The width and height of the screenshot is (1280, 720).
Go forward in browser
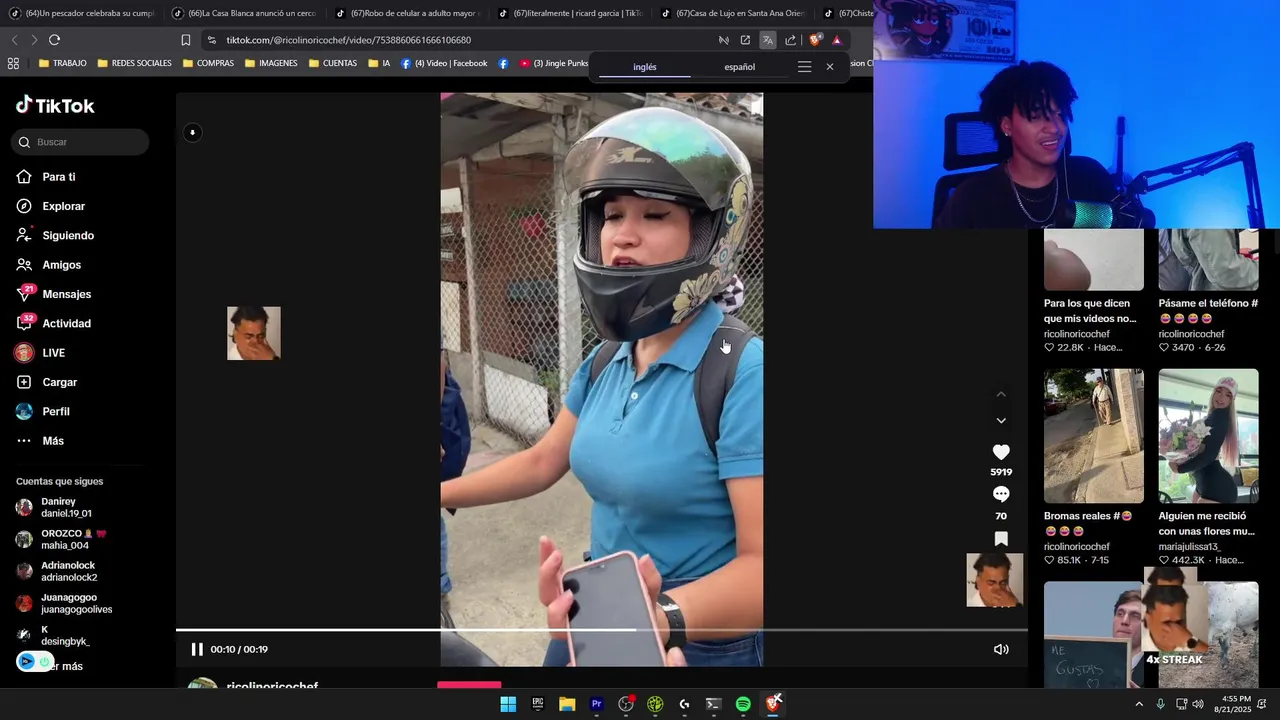coord(33,40)
